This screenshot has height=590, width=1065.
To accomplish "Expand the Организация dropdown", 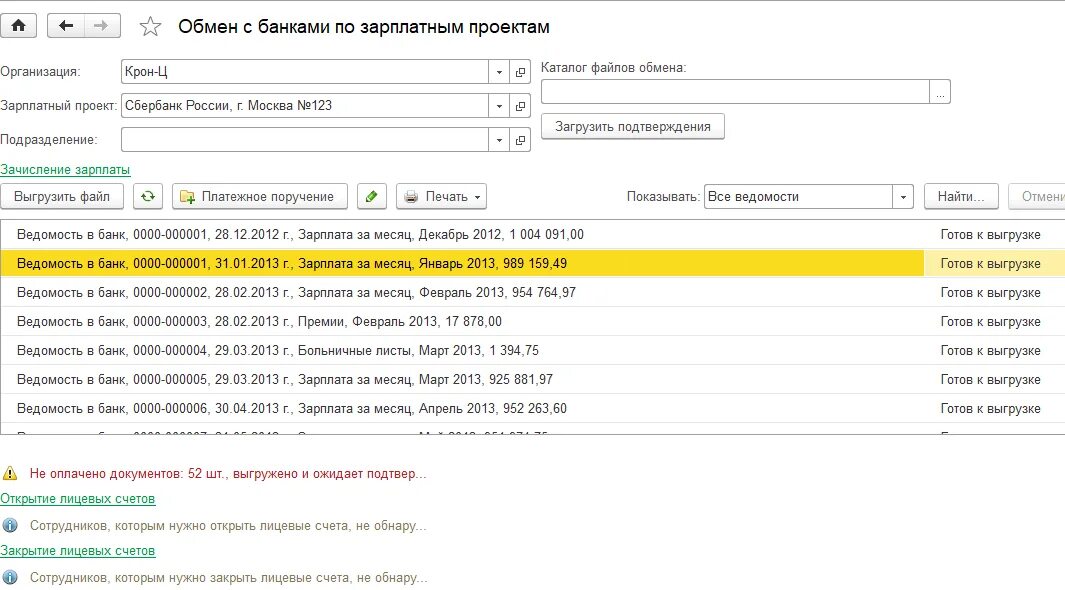I will (x=499, y=71).
